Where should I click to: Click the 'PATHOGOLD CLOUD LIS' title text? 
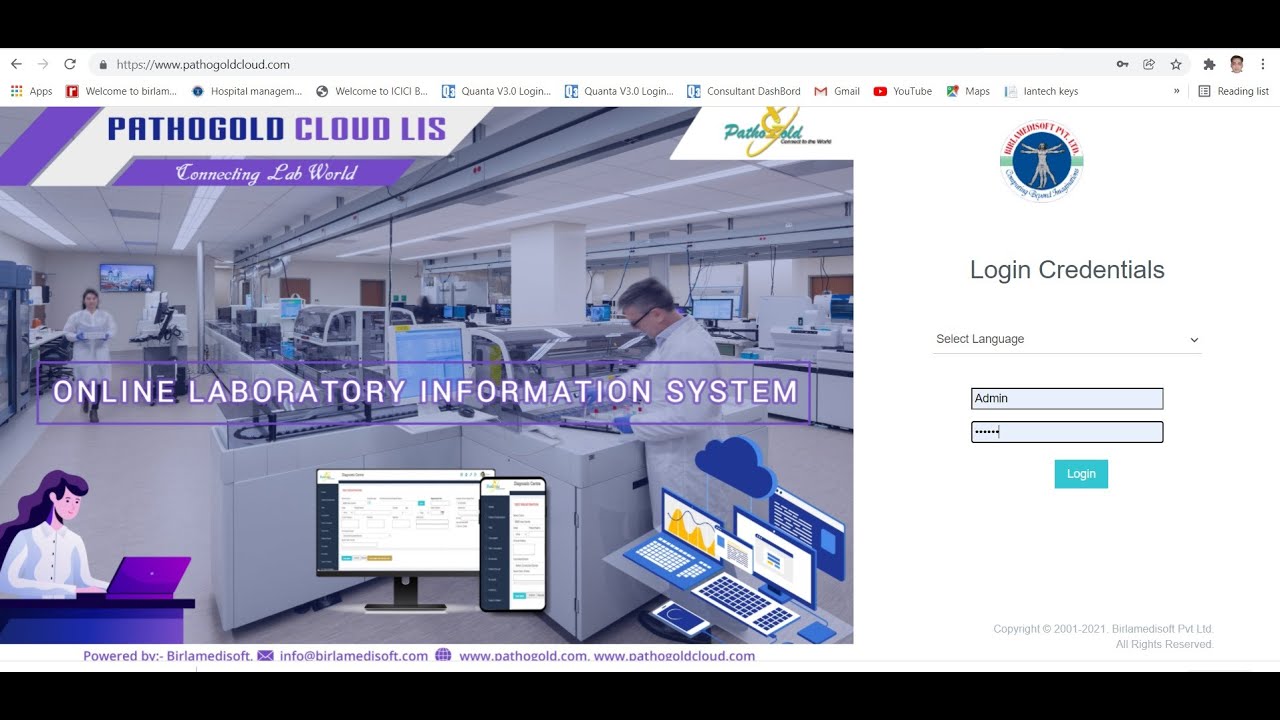(x=277, y=129)
